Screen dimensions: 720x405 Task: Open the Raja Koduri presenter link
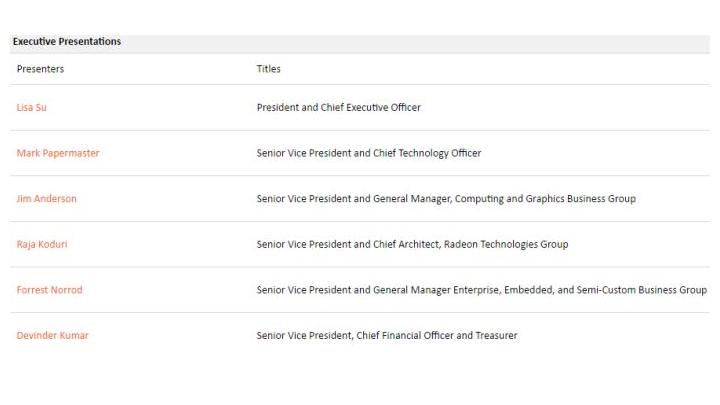42,244
